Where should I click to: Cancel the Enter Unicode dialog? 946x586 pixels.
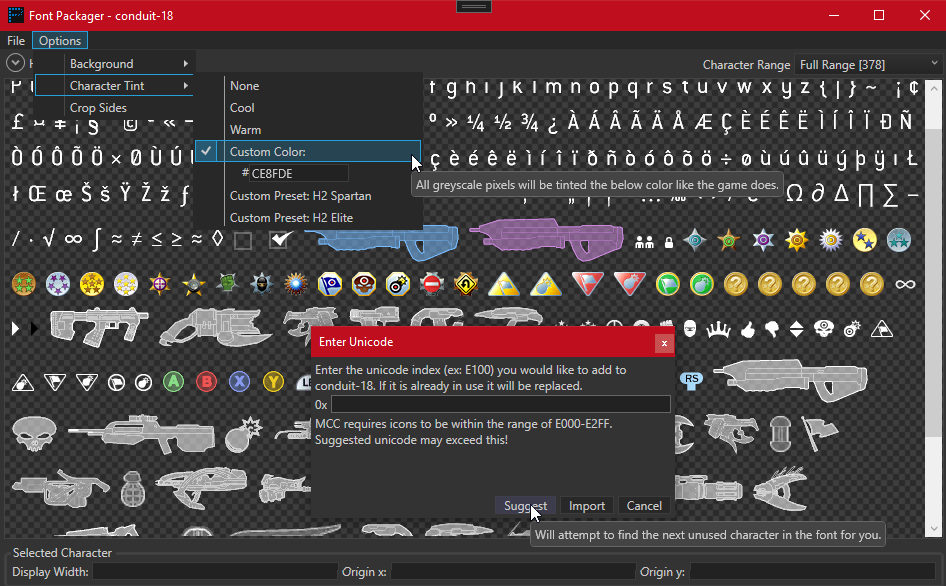tap(644, 506)
